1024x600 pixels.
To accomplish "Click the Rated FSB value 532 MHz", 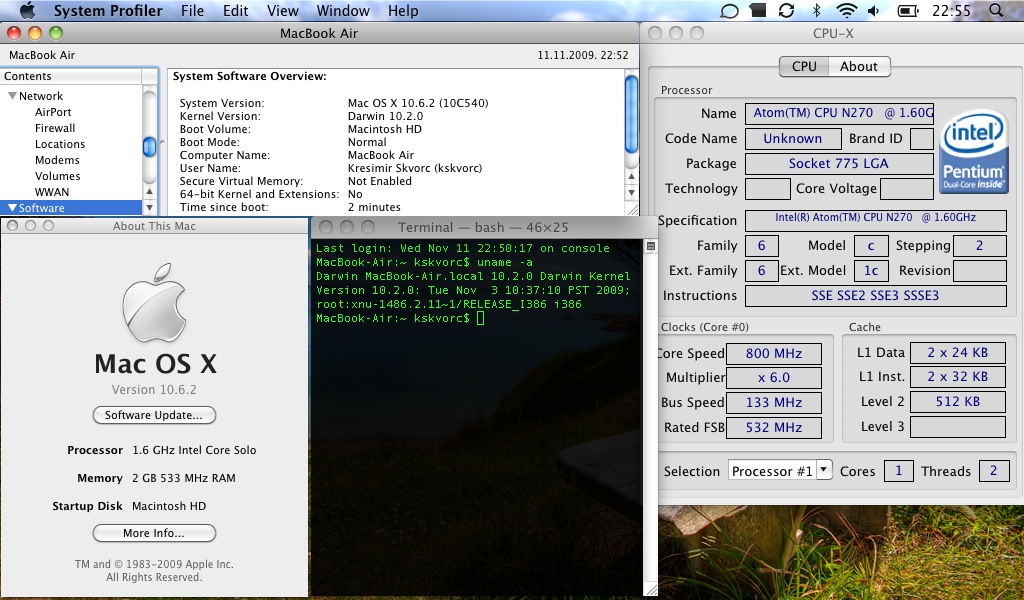I will [x=774, y=428].
